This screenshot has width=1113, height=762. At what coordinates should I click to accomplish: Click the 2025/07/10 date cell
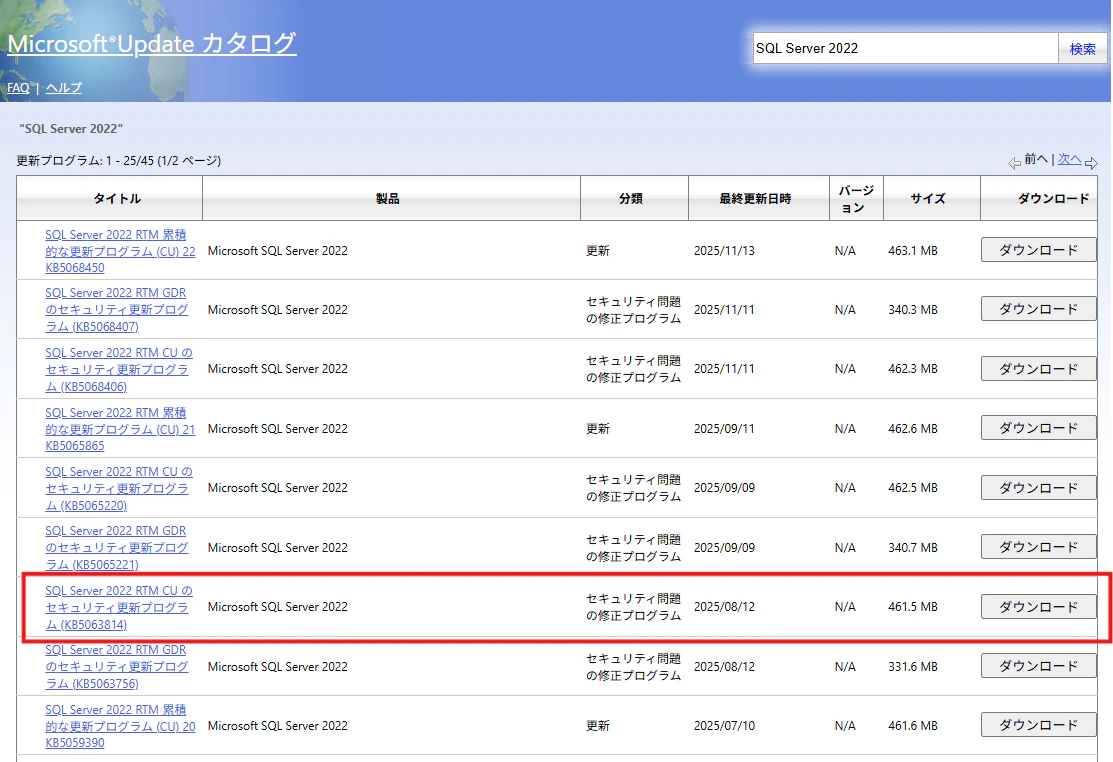(724, 726)
